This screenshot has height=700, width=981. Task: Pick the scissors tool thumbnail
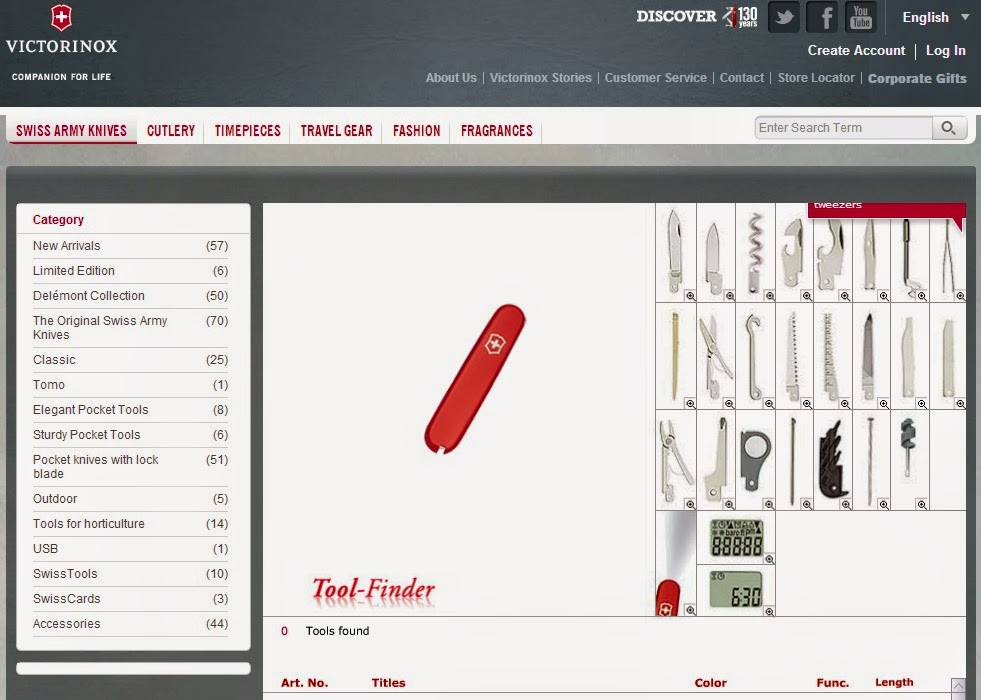716,357
